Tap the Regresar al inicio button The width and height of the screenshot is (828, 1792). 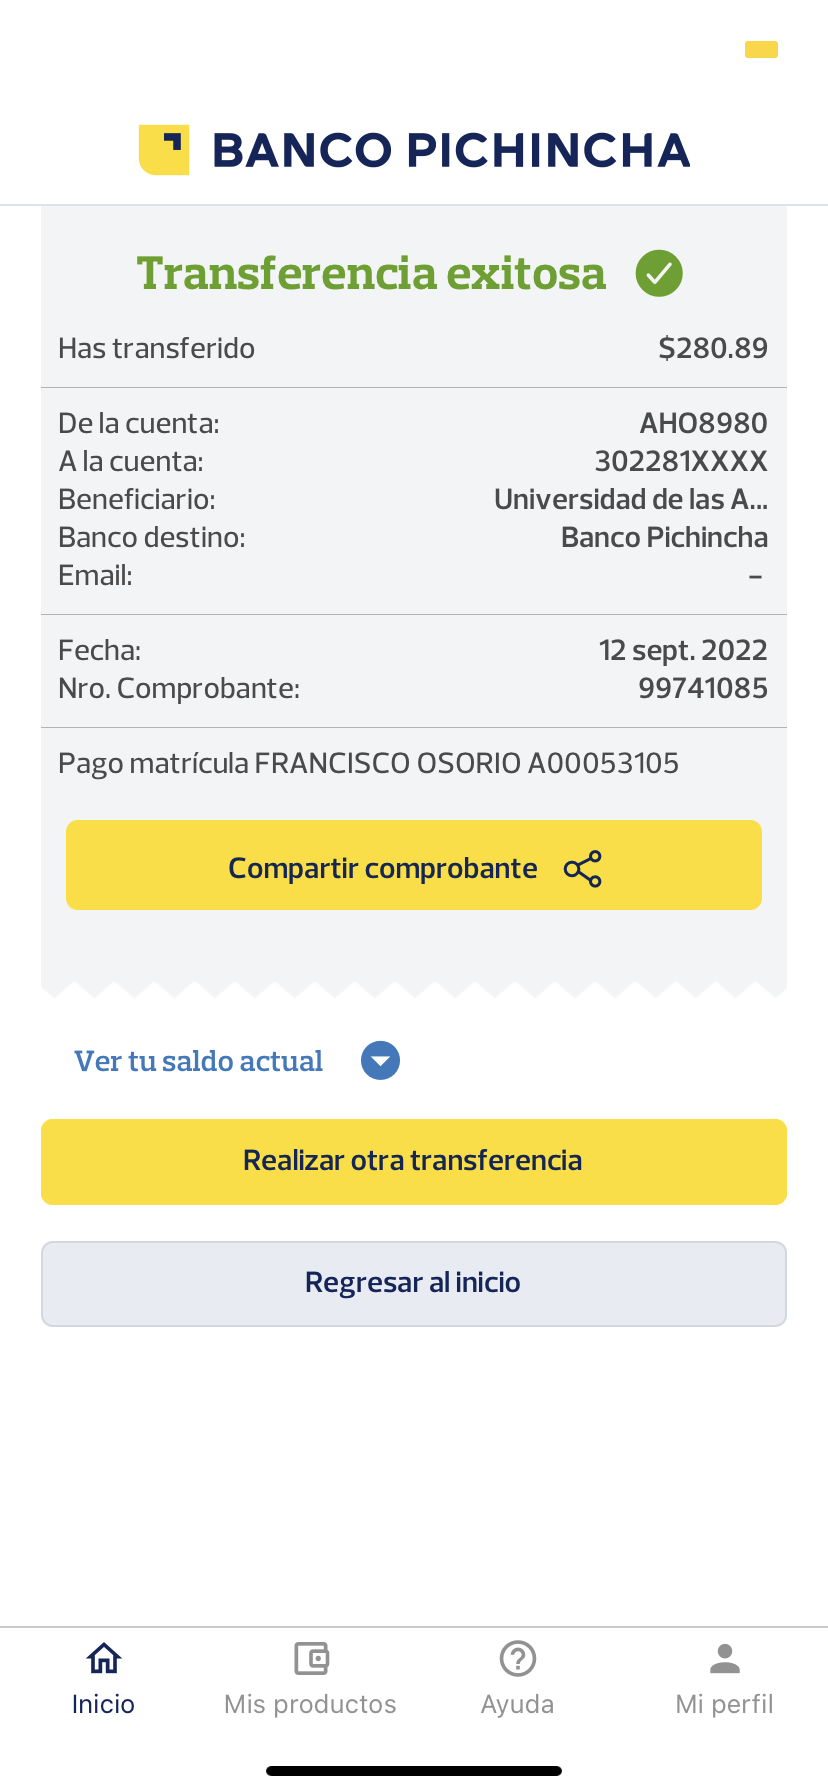pos(414,1283)
